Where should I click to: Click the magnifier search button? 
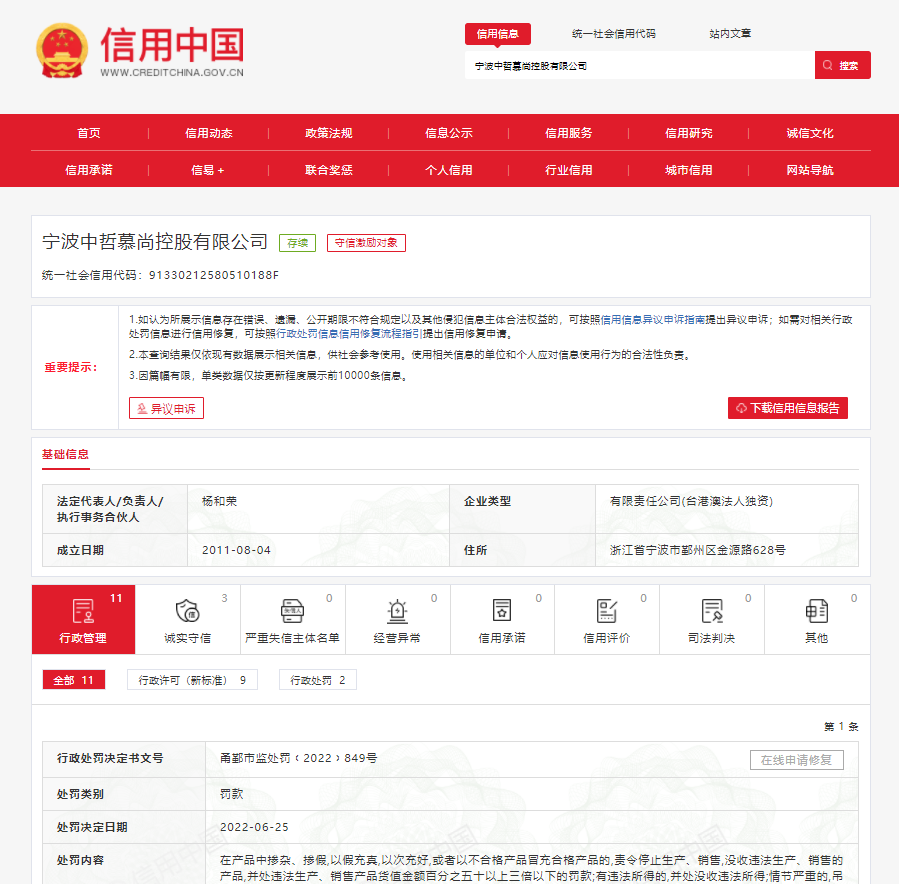[x=842, y=65]
